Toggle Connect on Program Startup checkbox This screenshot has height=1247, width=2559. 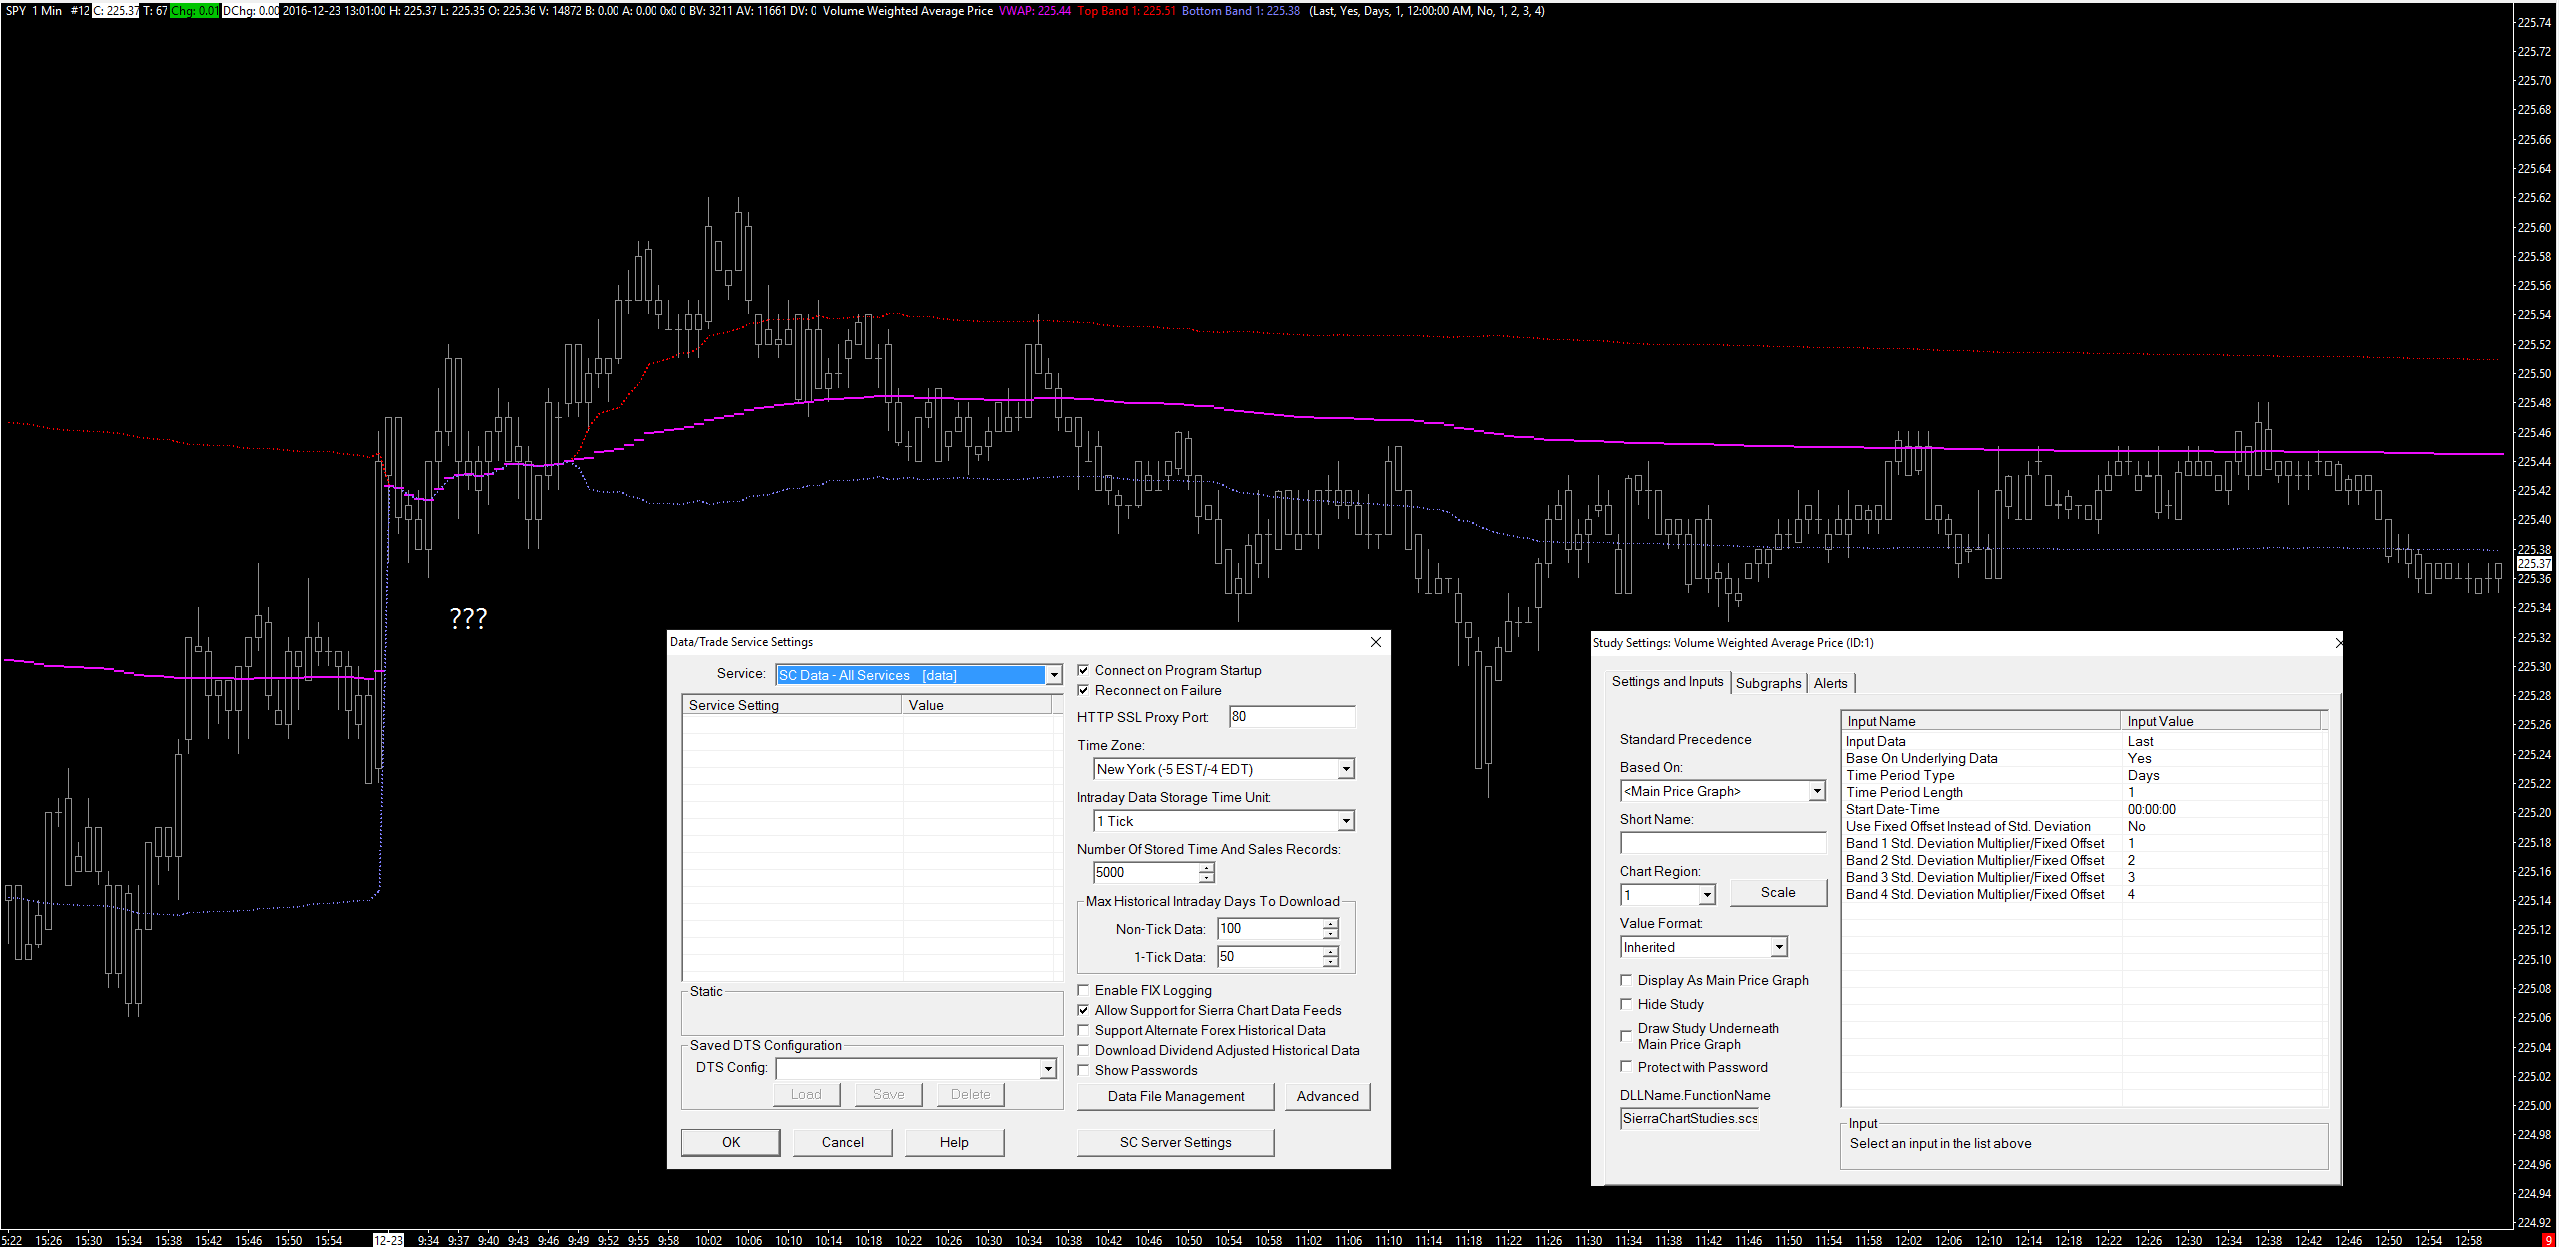pyautogui.click(x=1083, y=670)
